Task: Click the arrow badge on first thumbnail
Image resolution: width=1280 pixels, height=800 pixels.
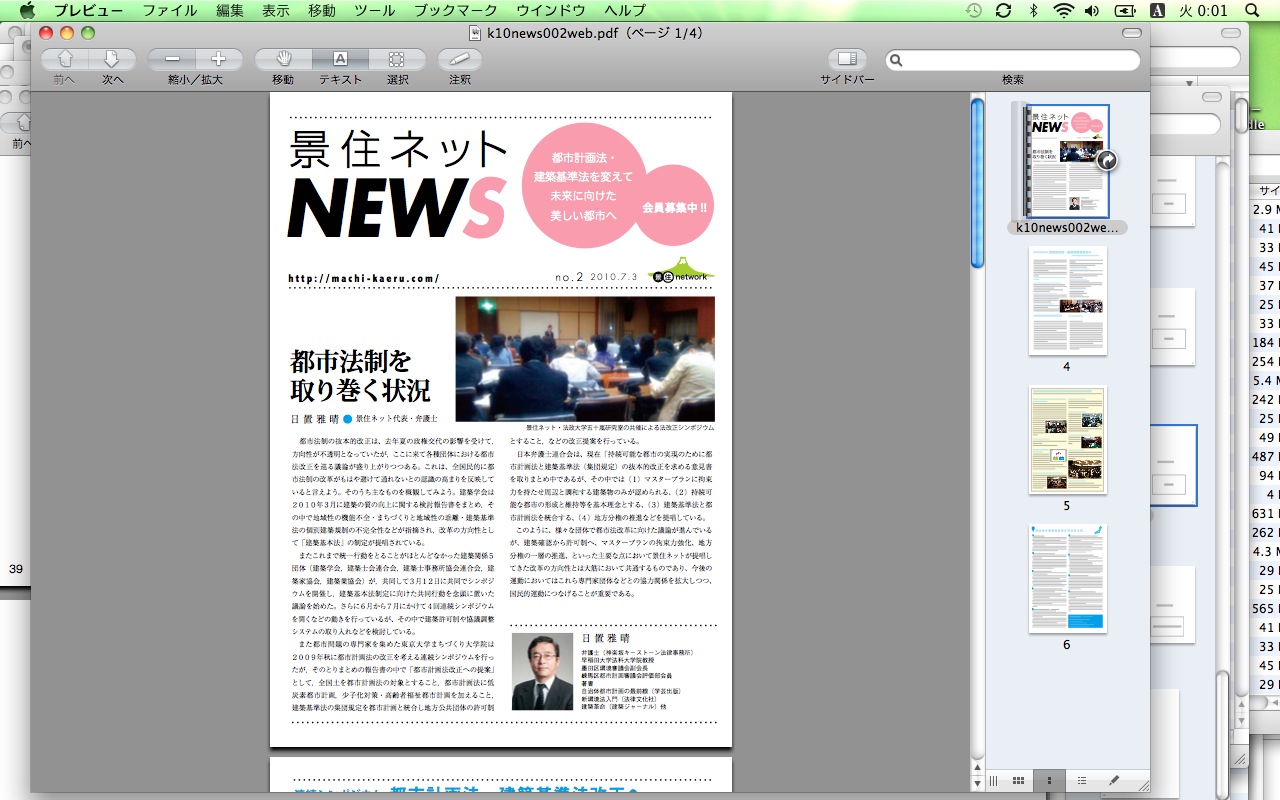Action: 1106,160
